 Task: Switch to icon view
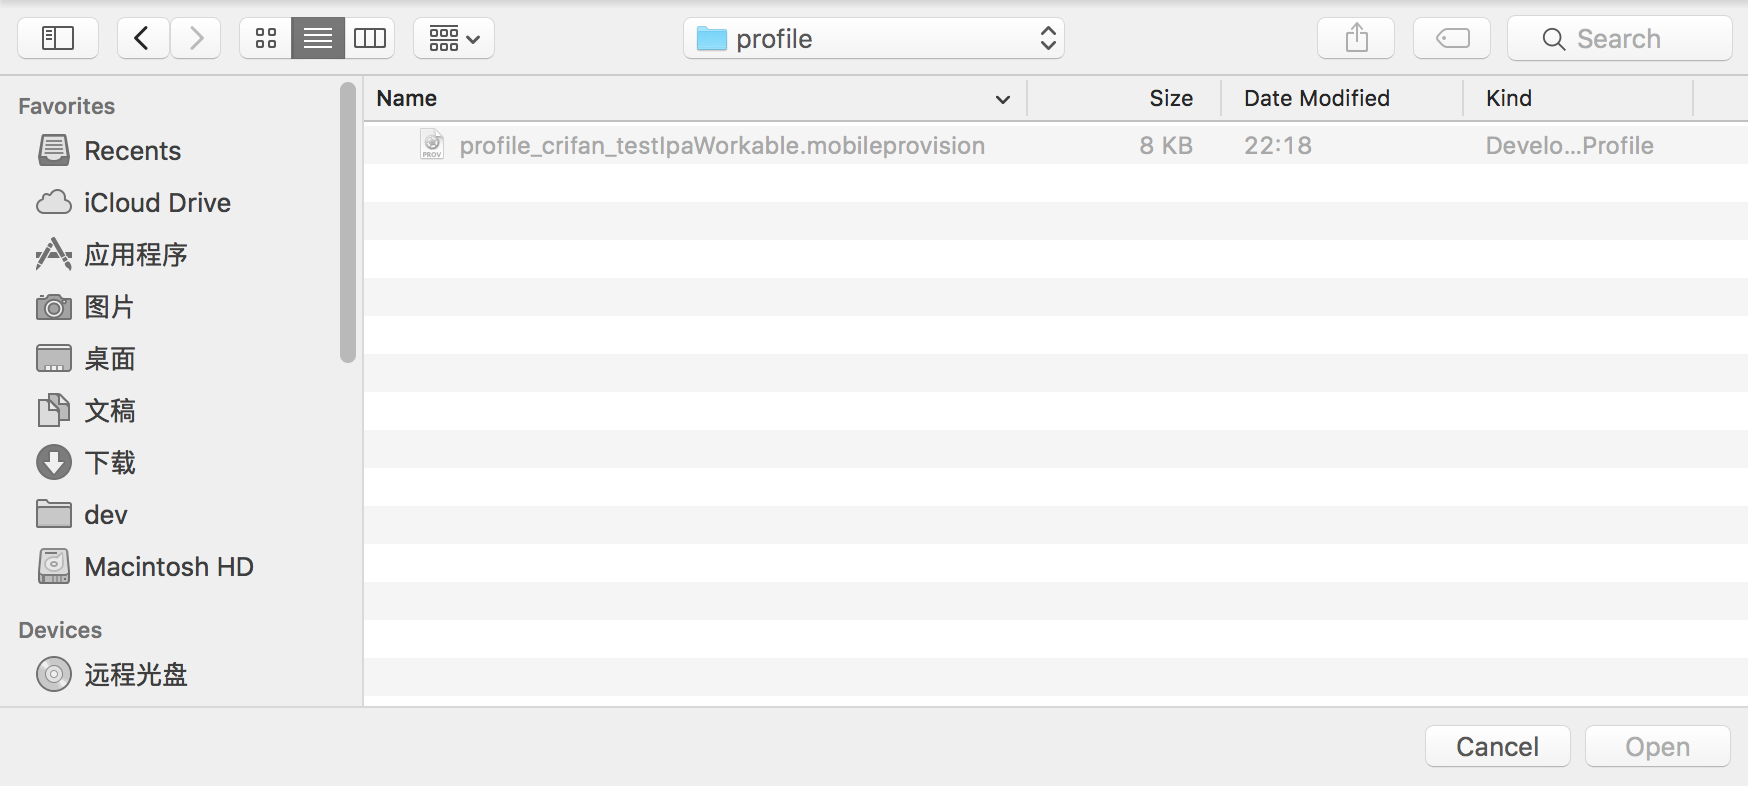(266, 39)
